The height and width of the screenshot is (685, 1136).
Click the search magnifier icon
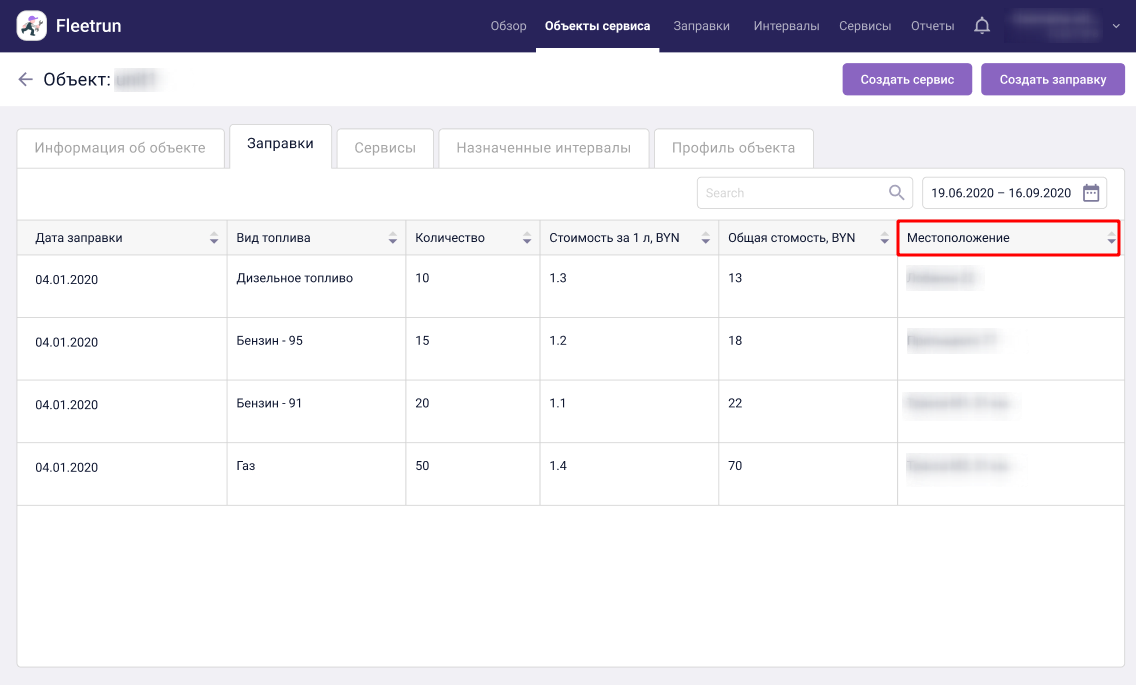(x=896, y=193)
